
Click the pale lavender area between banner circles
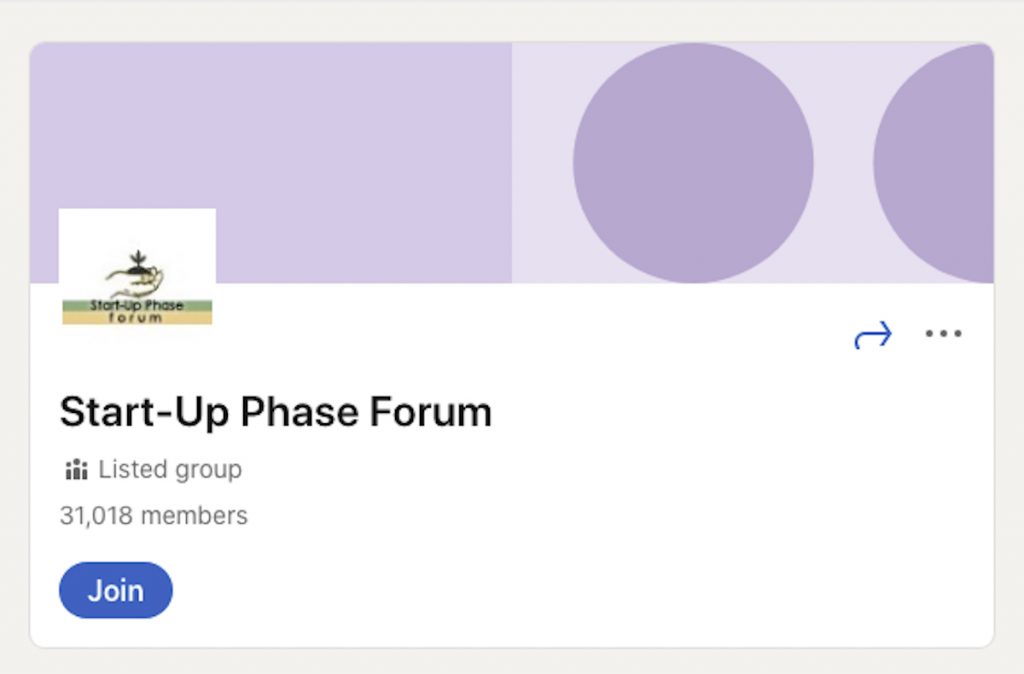pyautogui.click(x=844, y=163)
